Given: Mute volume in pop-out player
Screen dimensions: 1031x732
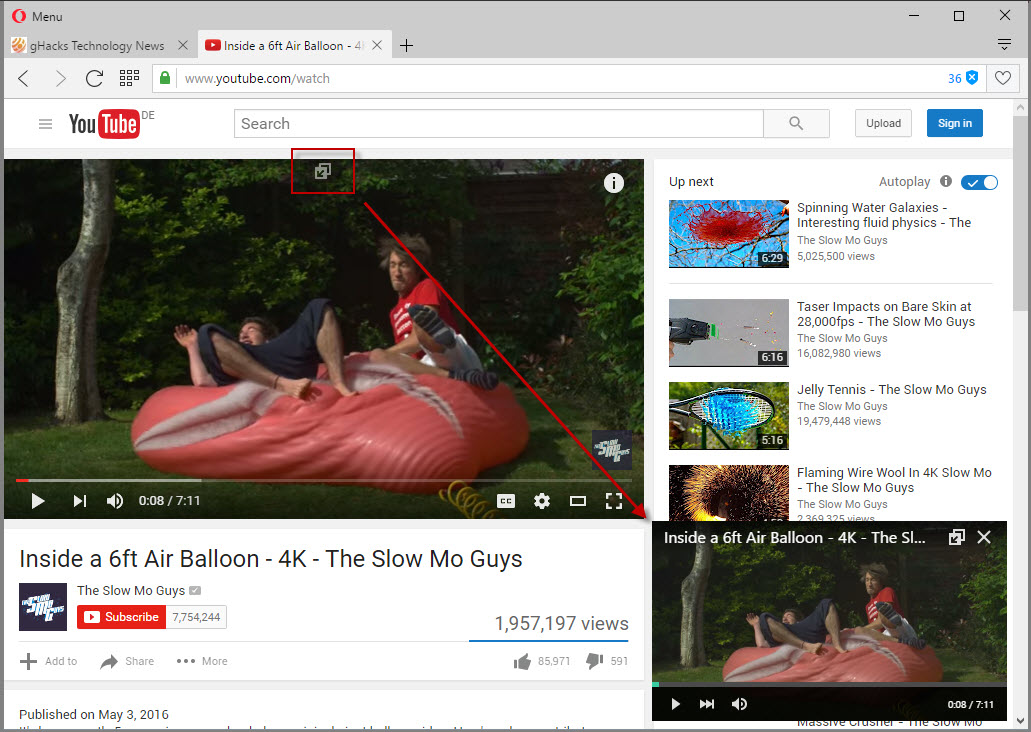Looking at the screenshot, I should click(x=739, y=704).
